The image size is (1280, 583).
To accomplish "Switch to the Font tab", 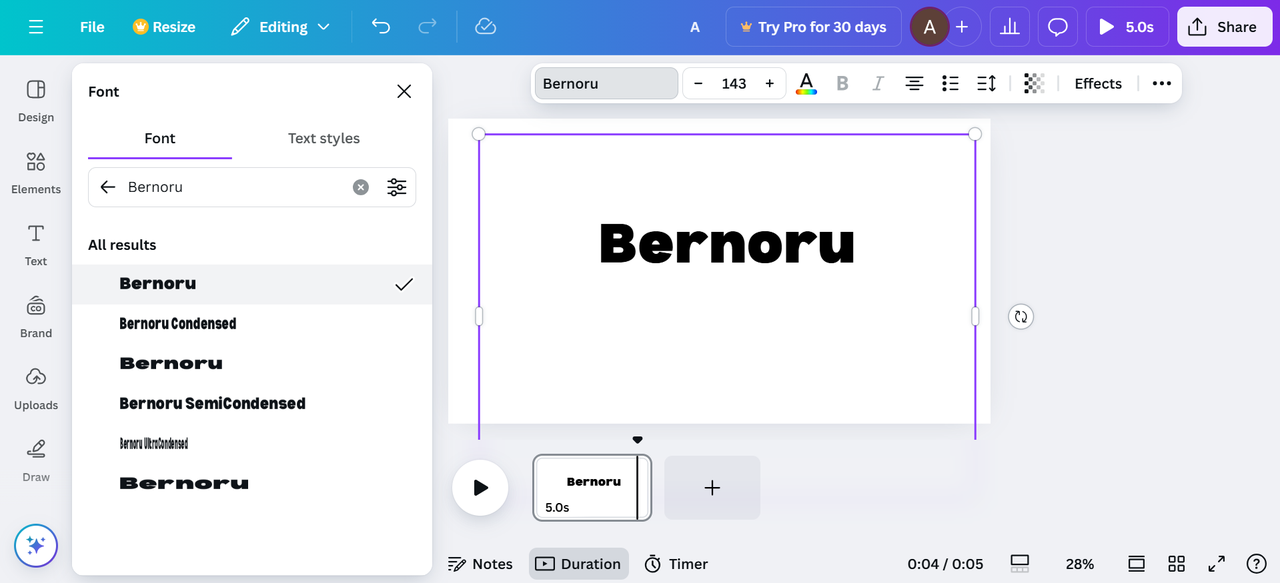I will point(160,138).
